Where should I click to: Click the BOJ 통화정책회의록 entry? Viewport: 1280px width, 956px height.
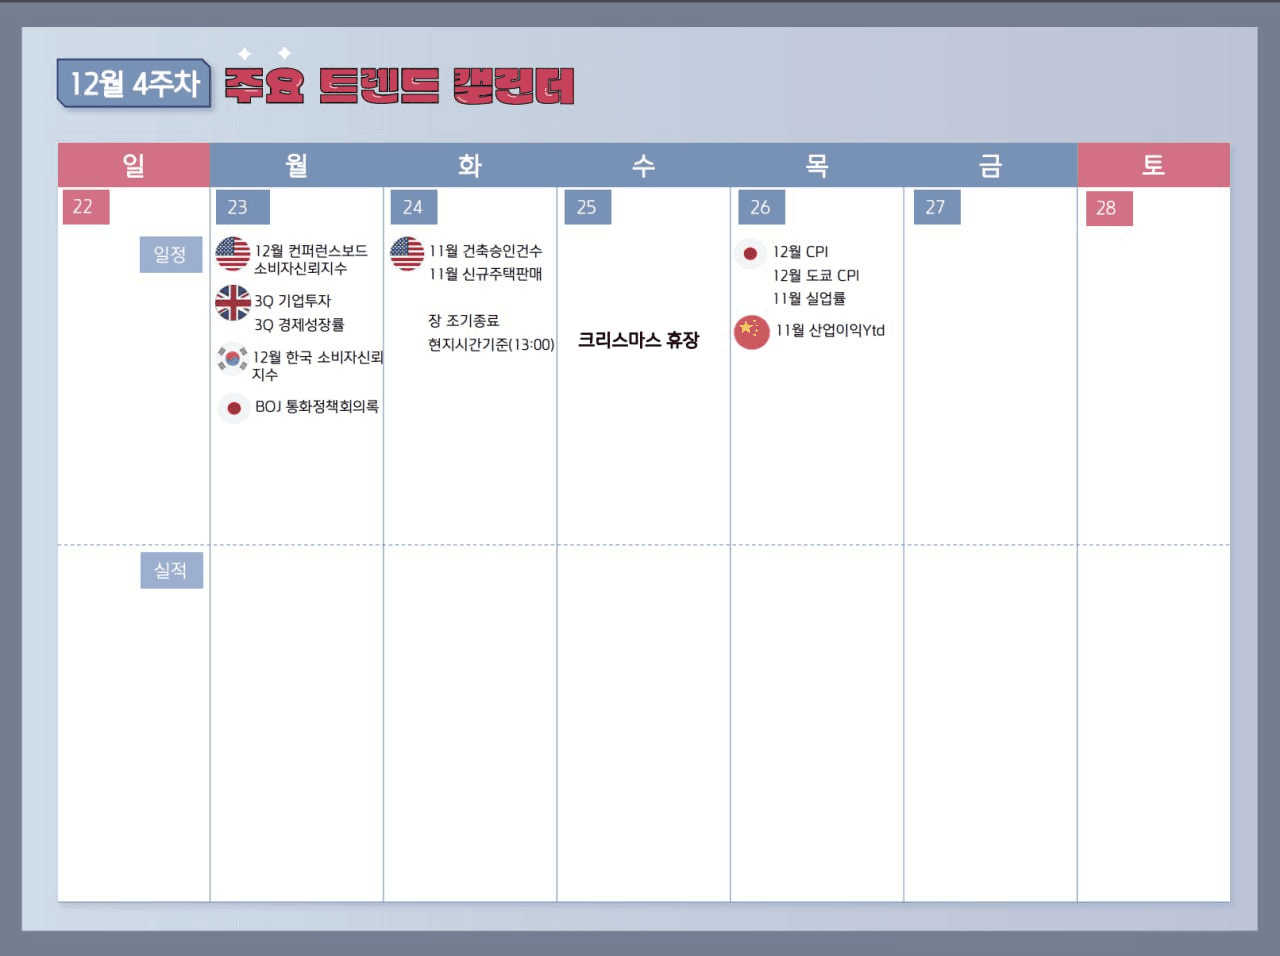click(x=317, y=407)
